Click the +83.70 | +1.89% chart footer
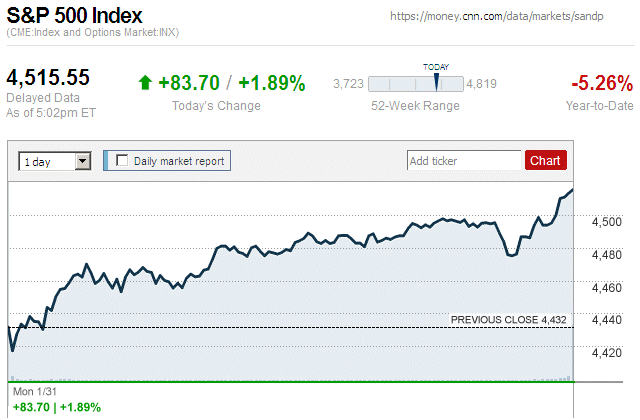 [56, 407]
